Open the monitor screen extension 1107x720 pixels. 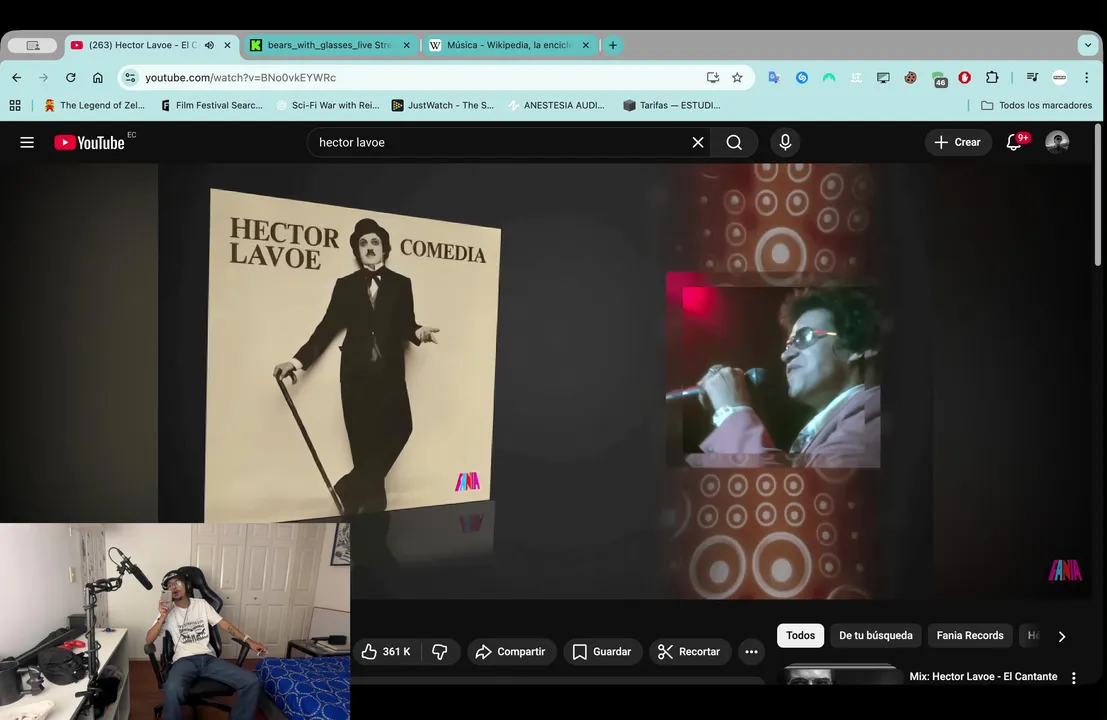883,78
